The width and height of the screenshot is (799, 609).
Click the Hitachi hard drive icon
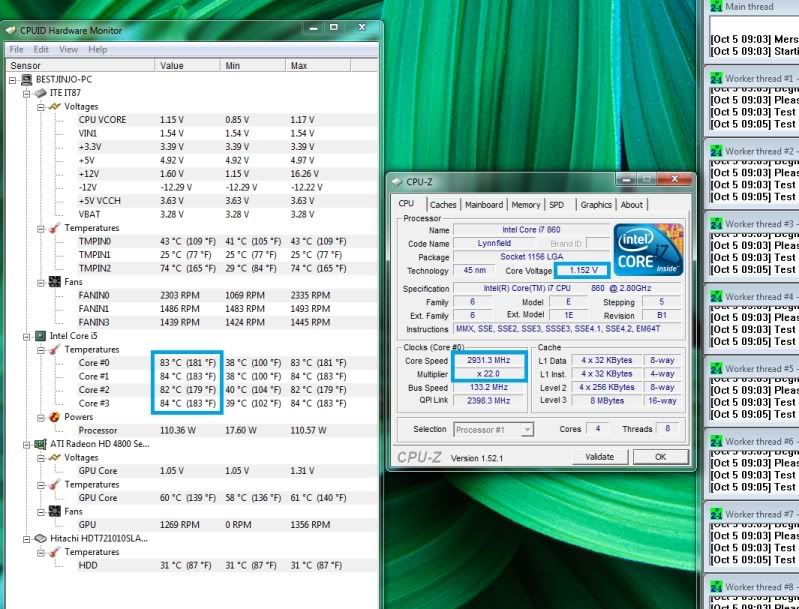click(x=40, y=538)
